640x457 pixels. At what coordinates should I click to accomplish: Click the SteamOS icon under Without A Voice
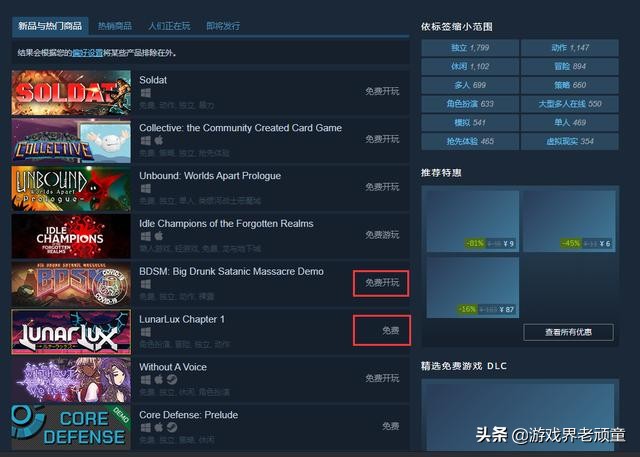pyautogui.click(x=172, y=380)
